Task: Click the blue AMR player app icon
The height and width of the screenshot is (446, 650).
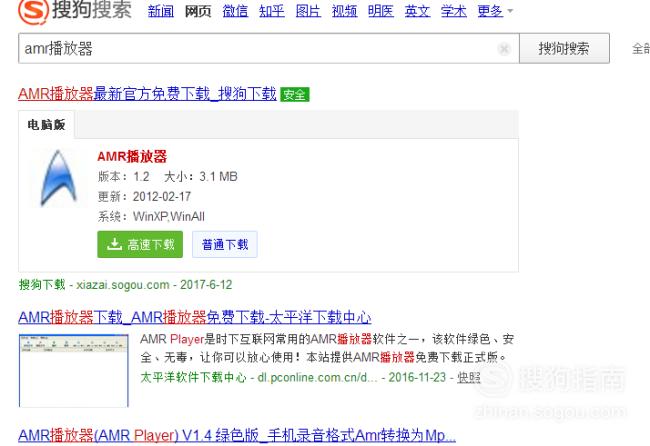Action: click(x=58, y=178)
